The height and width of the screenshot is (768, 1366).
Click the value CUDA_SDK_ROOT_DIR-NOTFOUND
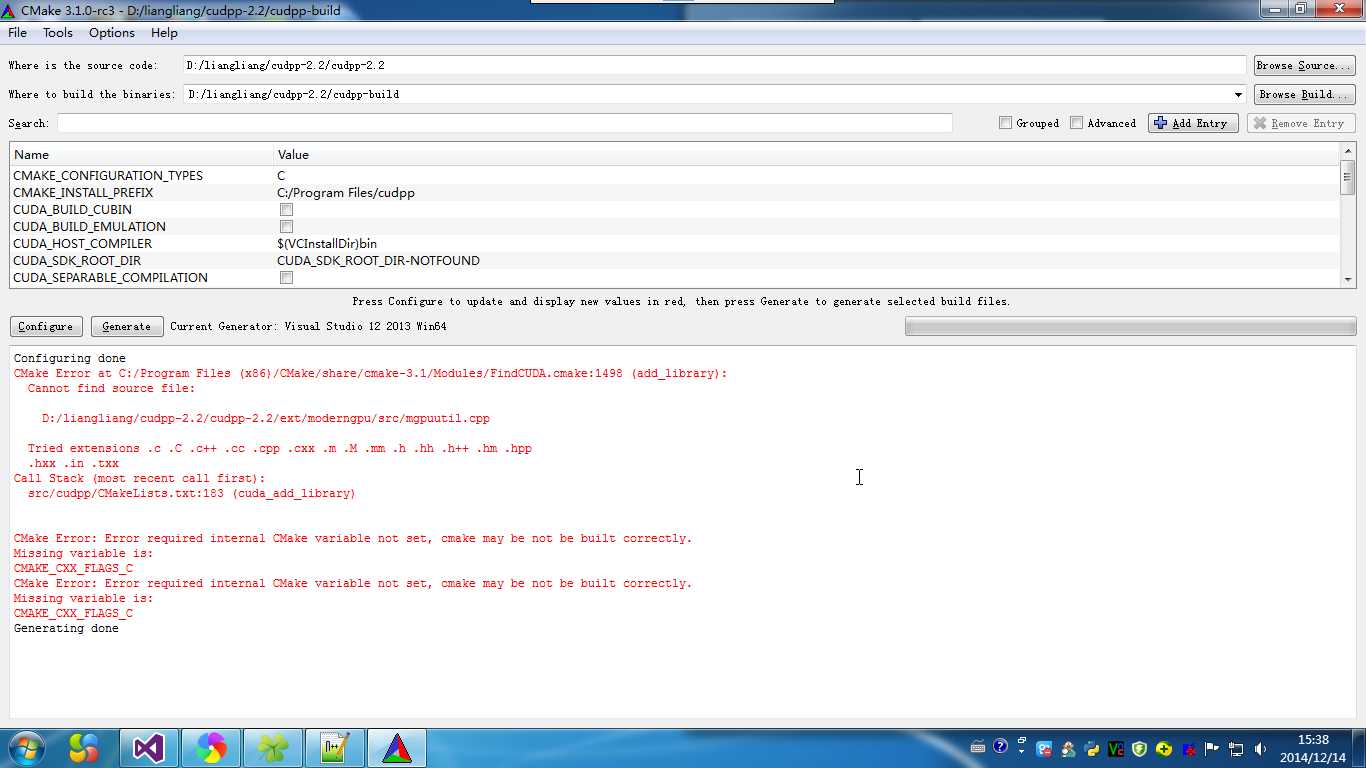click(x=378, y=261)
